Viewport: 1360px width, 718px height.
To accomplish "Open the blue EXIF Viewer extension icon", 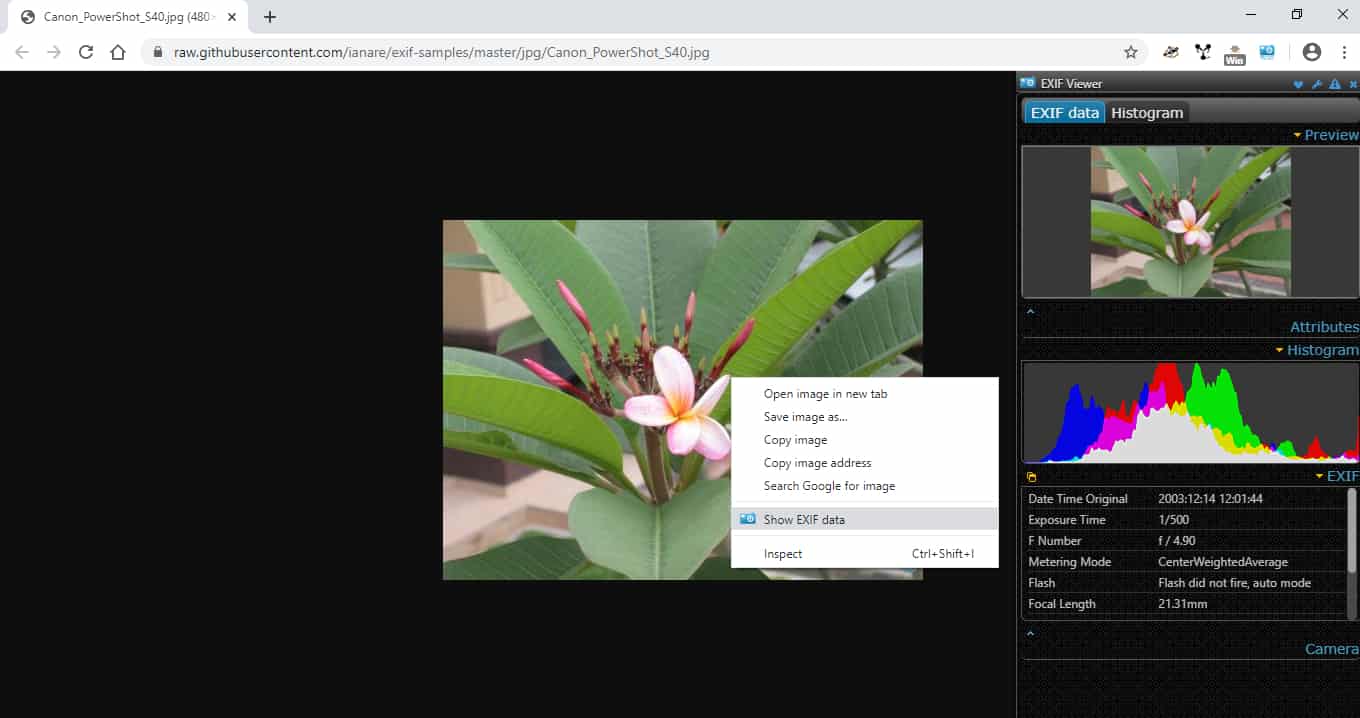I will click(x=1267, y=52).
